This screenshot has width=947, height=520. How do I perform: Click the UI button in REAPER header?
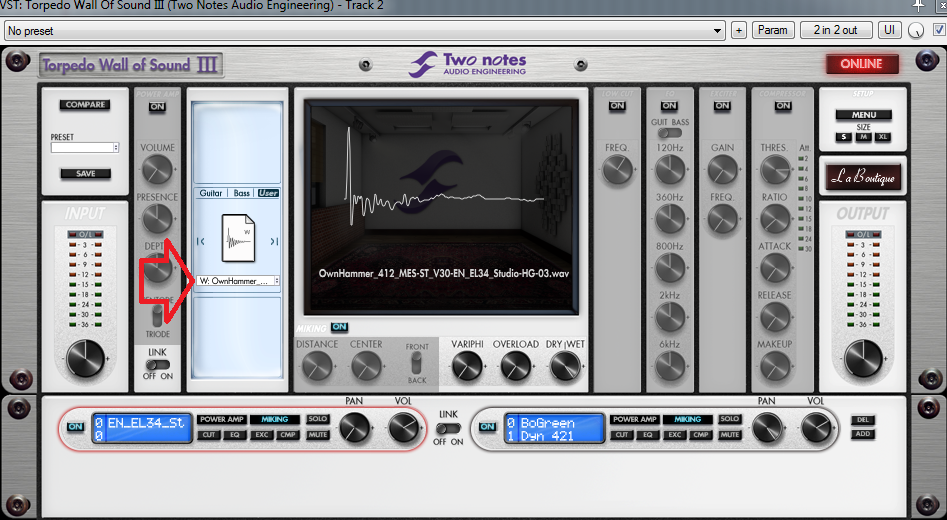click(x=890, y=30)
